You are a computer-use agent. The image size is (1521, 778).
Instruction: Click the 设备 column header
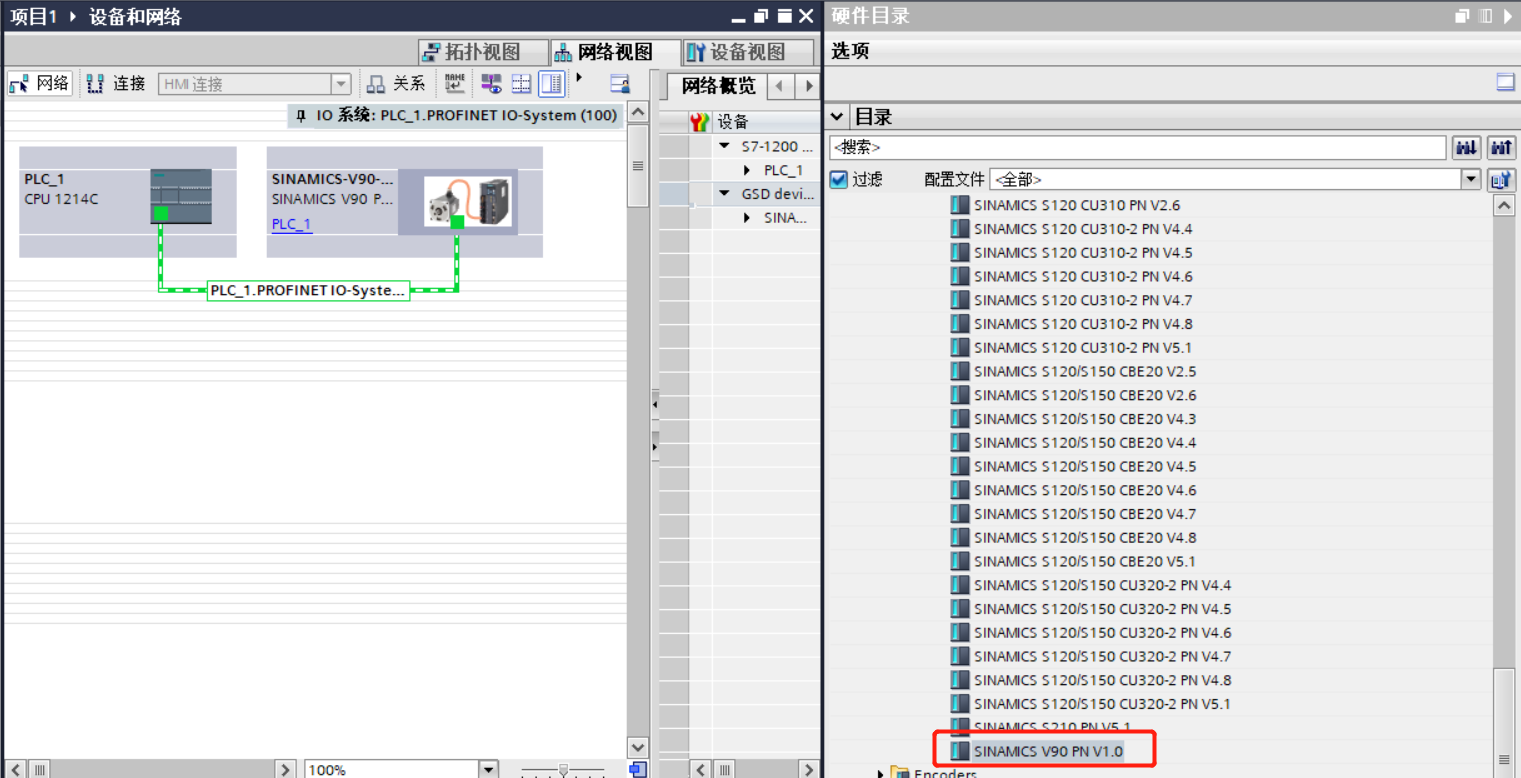point(766,121)
